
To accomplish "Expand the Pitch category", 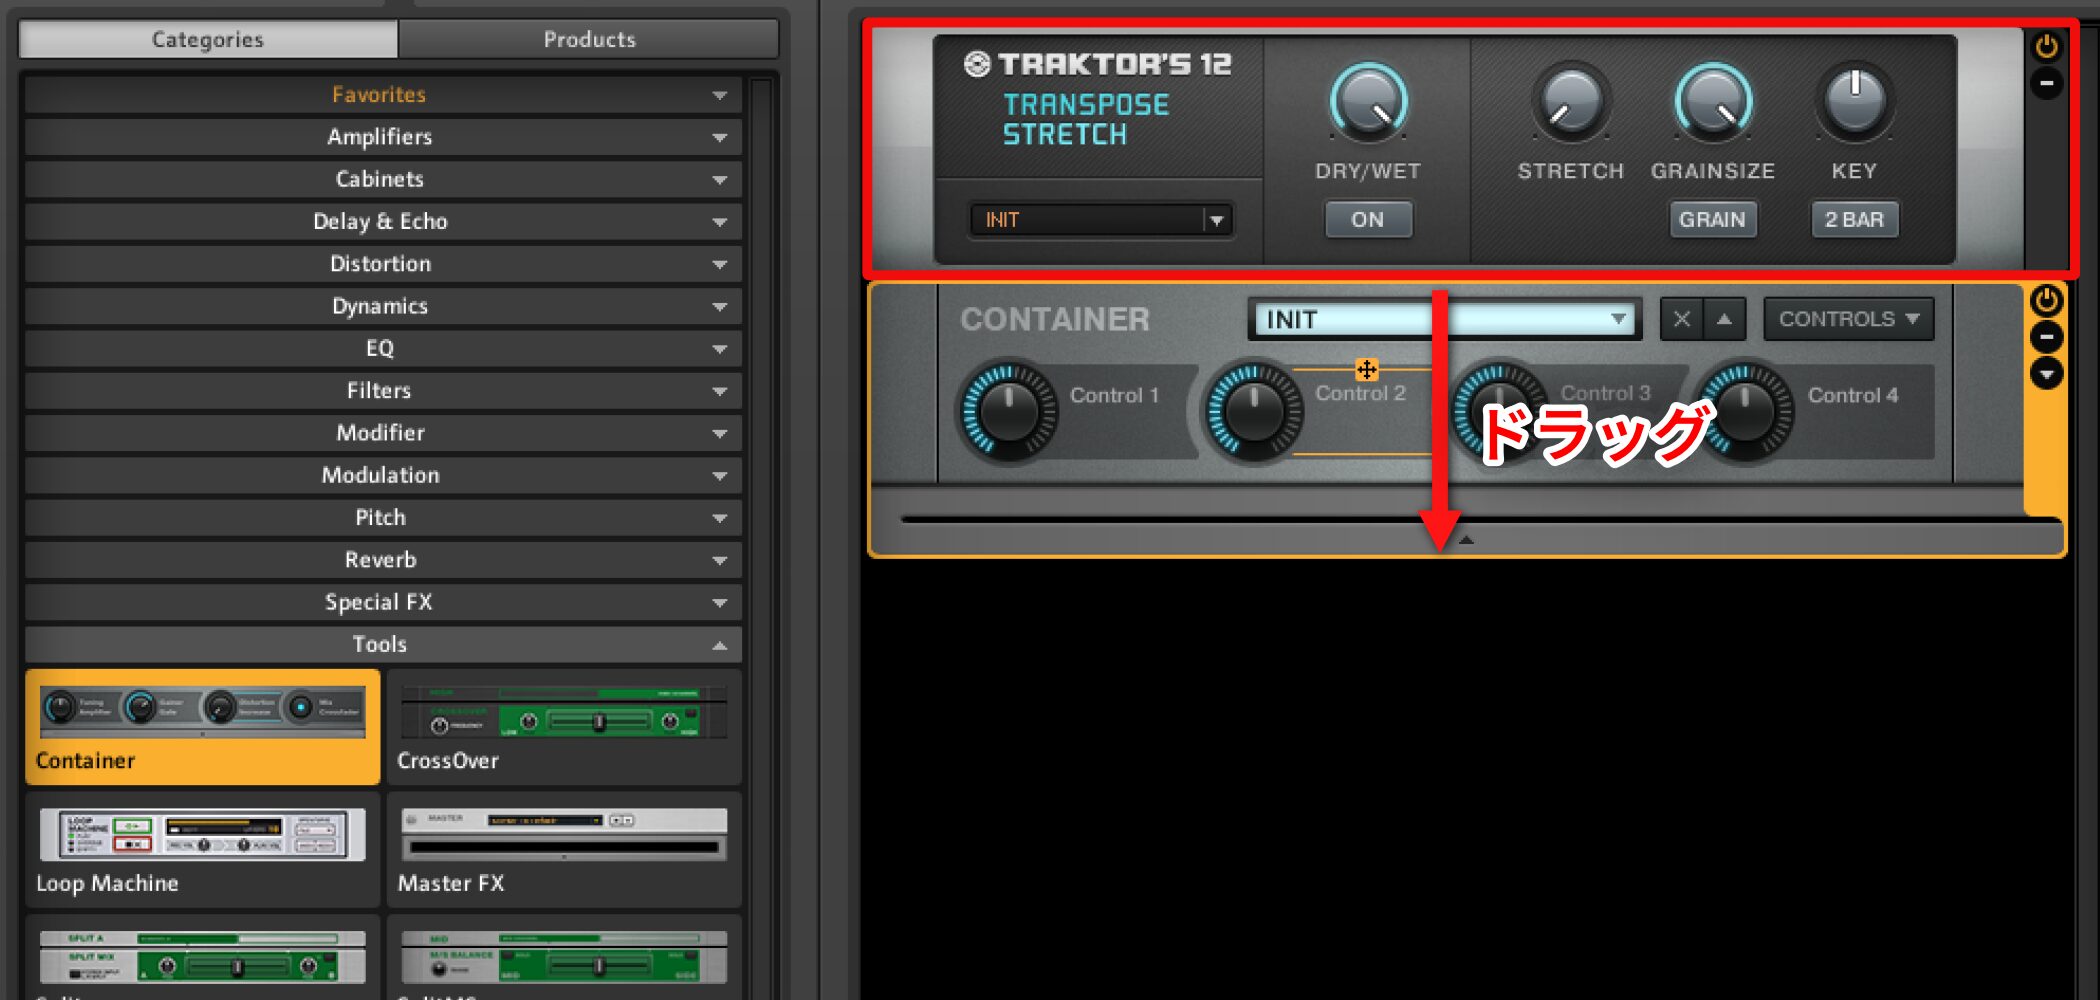I will (x=383, y=518).
